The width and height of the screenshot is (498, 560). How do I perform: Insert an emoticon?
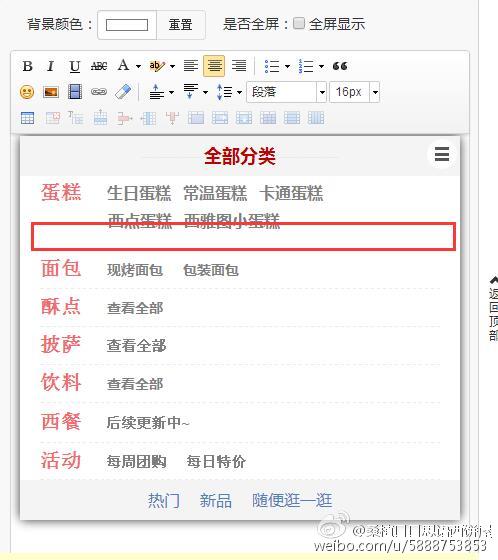pos(27,92)
